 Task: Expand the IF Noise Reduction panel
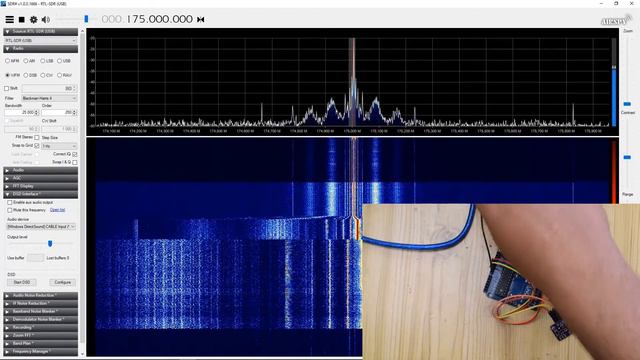click(40, 303)
